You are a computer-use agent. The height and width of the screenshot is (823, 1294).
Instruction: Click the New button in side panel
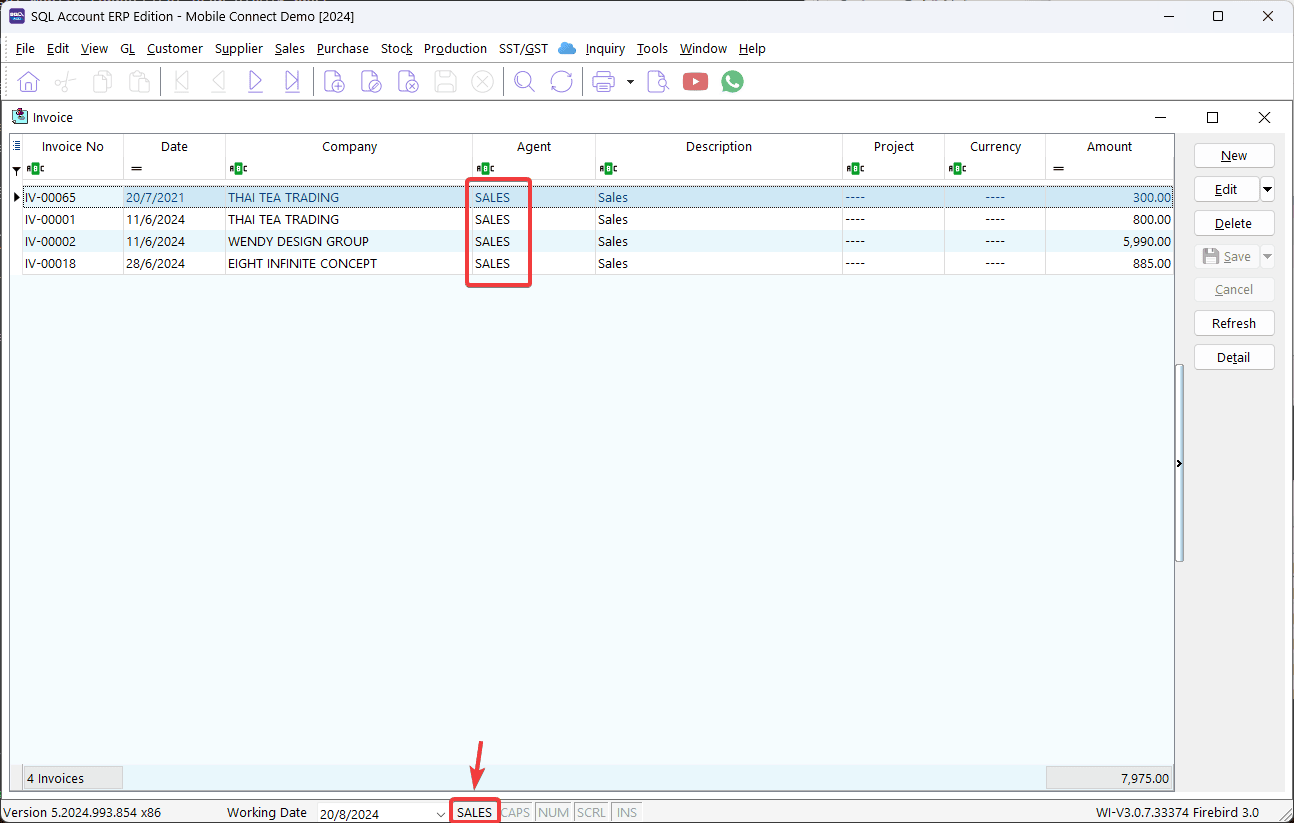click(1234, 155)
